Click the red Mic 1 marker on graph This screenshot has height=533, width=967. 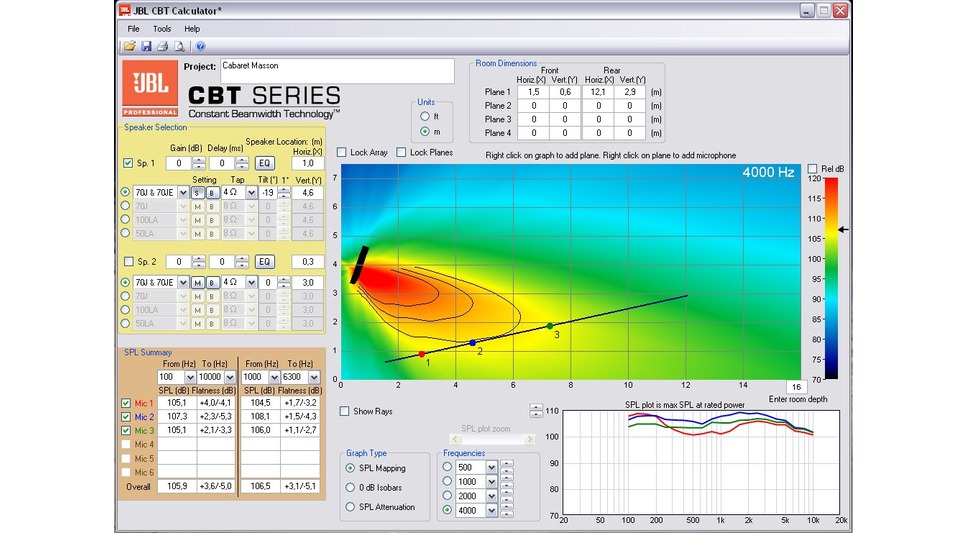(x=421, y=354)
